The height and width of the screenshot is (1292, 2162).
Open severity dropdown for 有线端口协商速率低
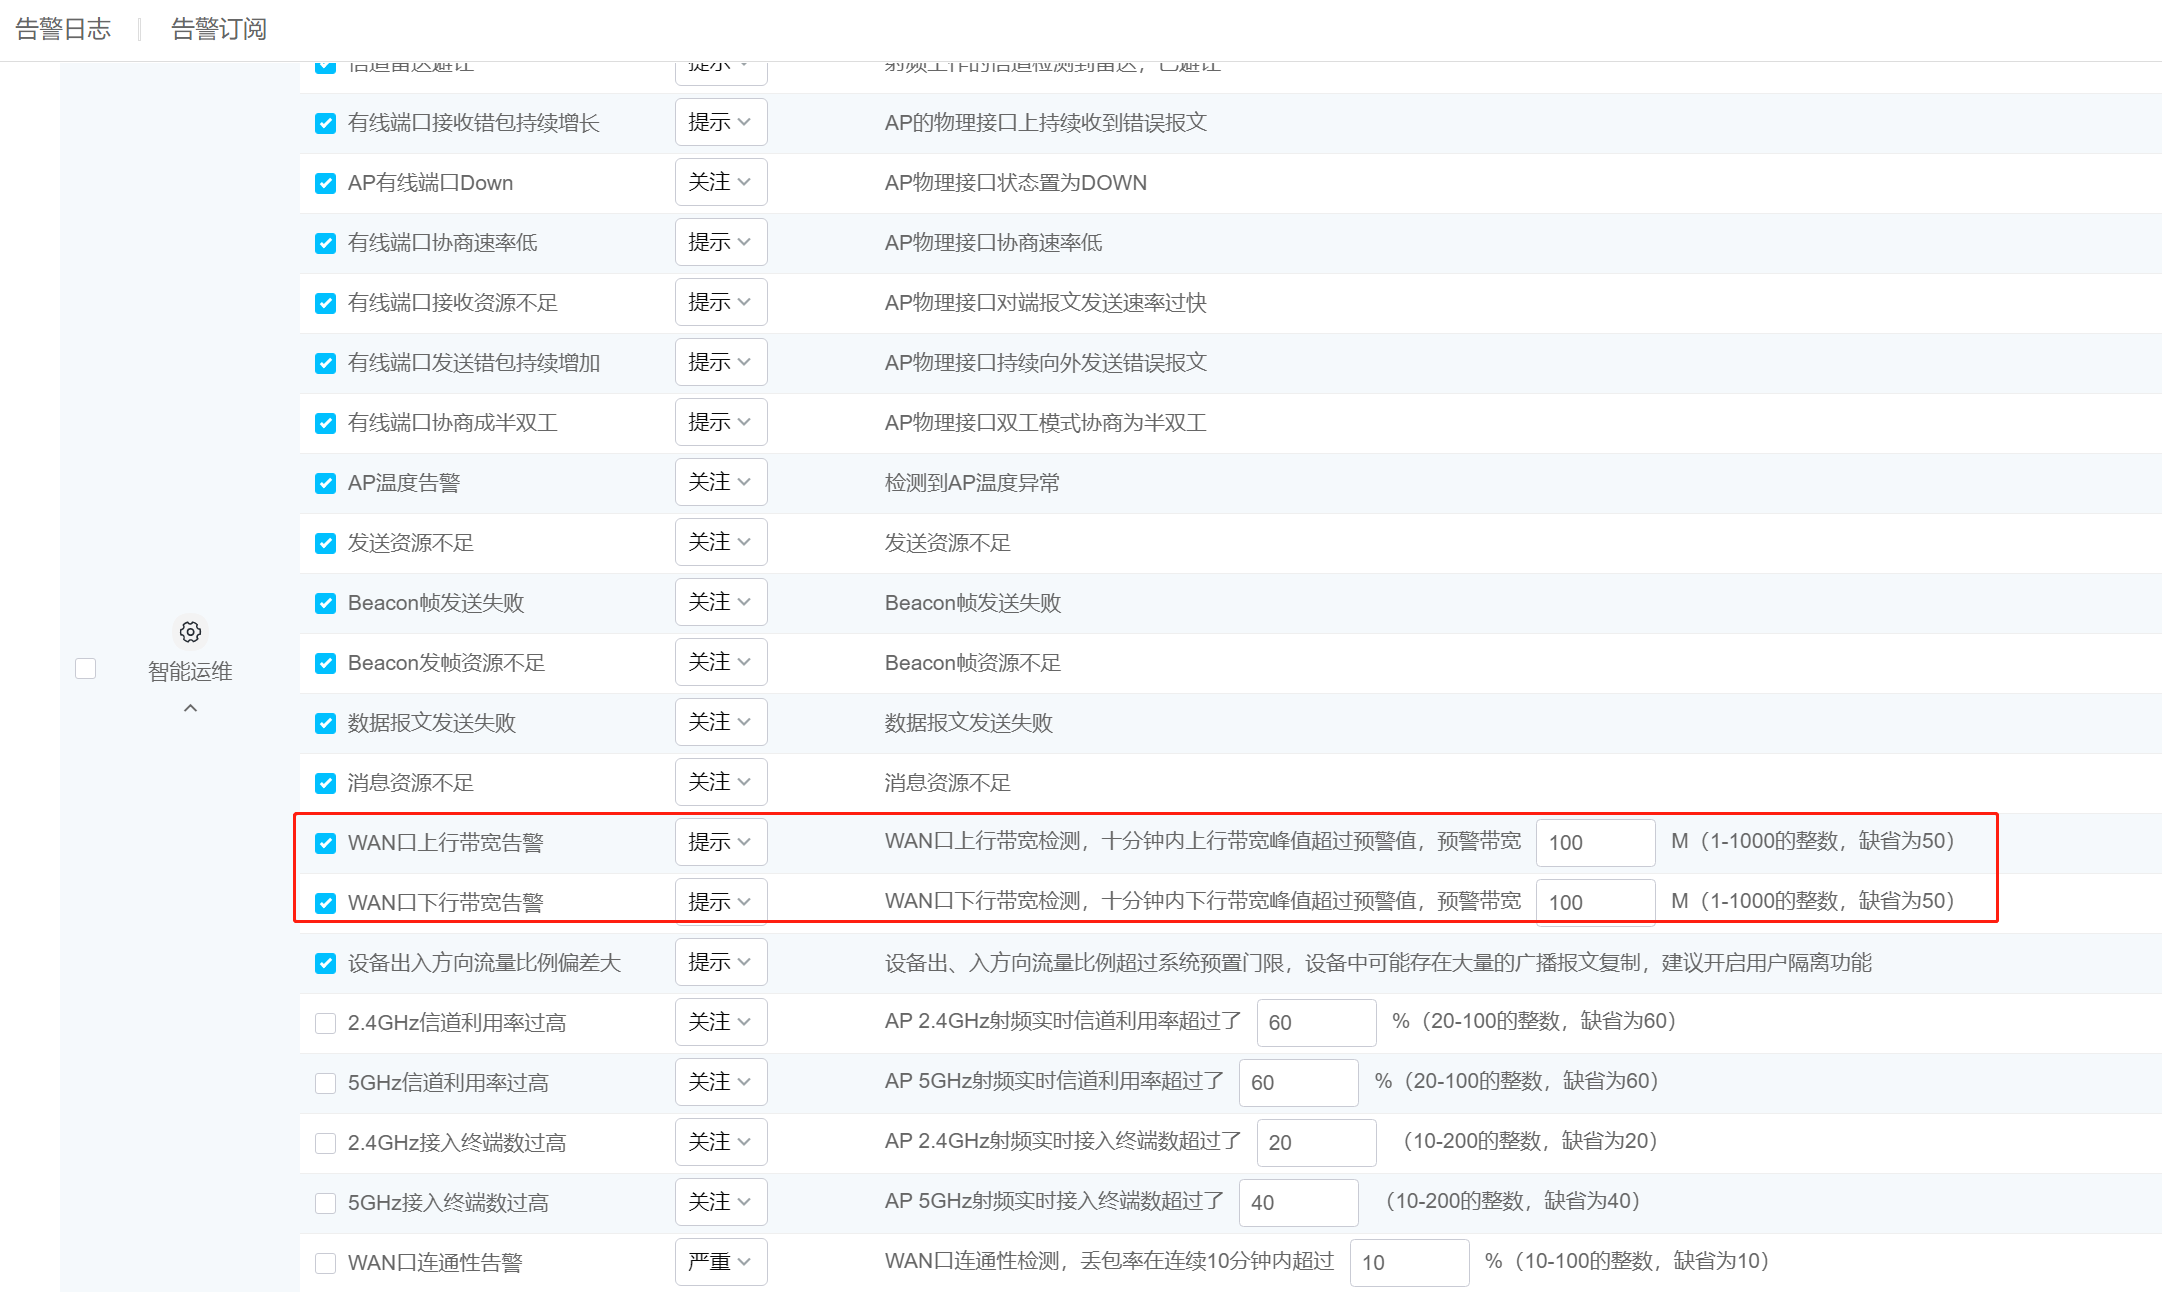click(x=720, y=242)
